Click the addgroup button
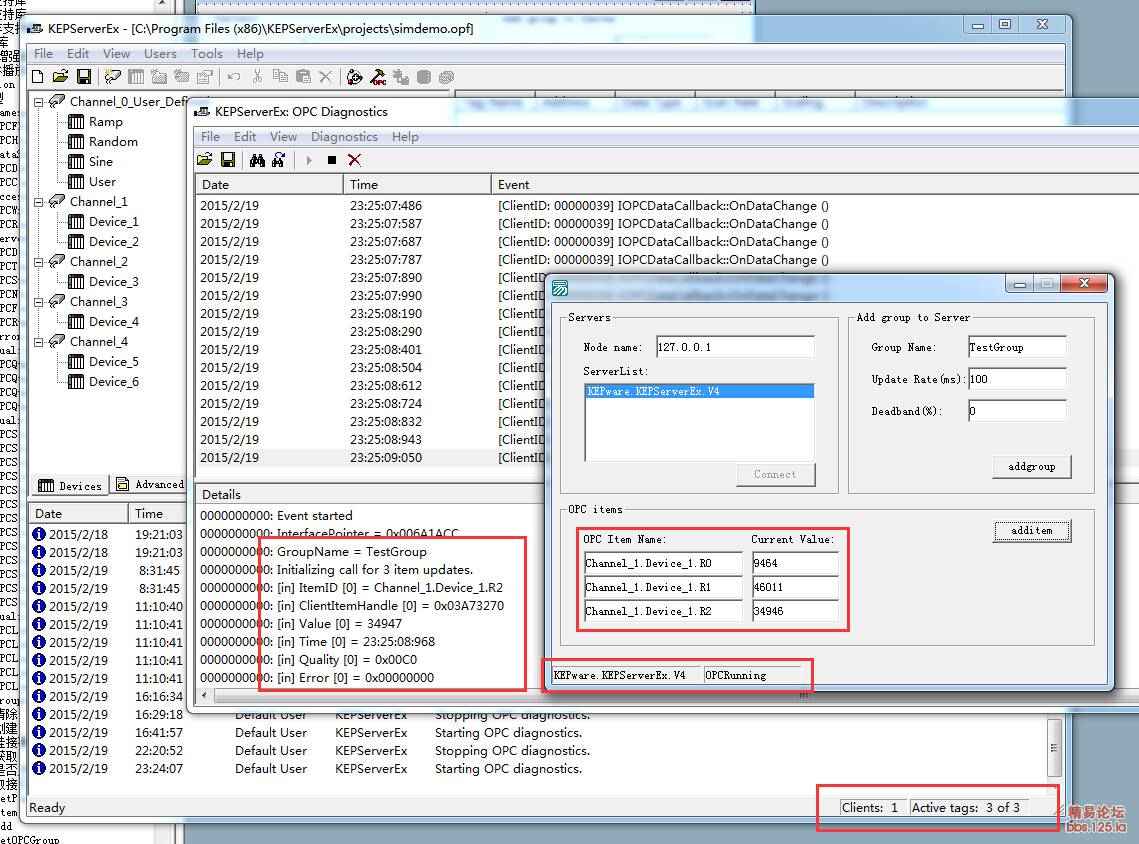1139x844 pixels. 1031,467
